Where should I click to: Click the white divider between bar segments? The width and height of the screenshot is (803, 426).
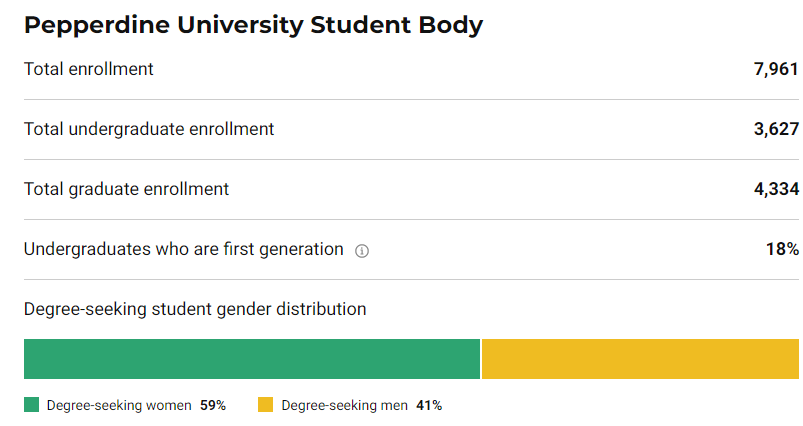click(x=481, y=359)
